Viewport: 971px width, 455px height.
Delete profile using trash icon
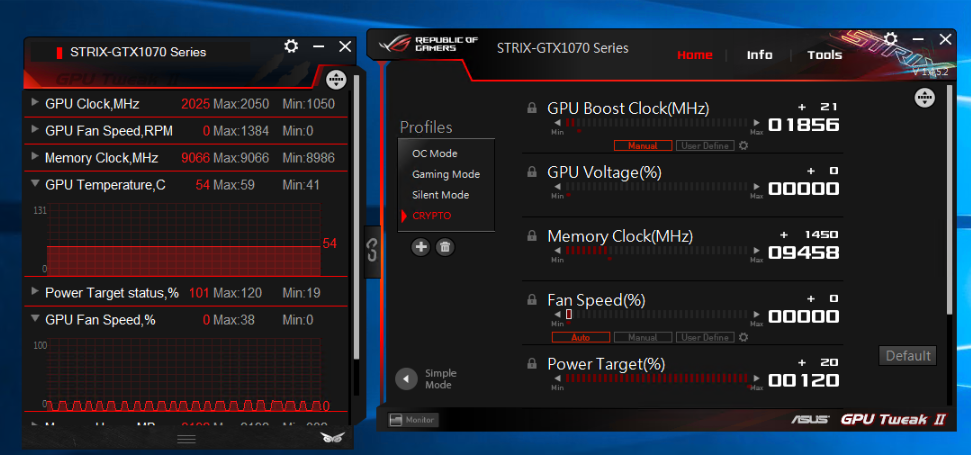(445, 246)
